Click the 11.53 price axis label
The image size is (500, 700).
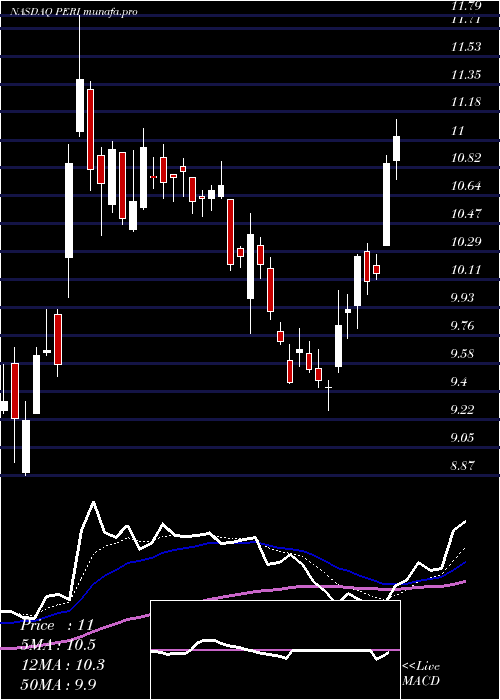tap(466, 47)
